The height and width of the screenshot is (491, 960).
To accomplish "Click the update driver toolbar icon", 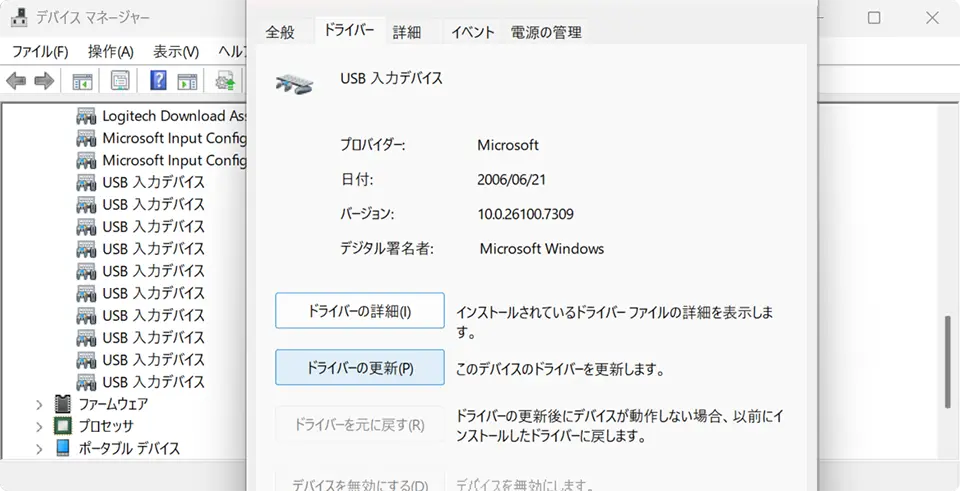I will coord(226,81).
